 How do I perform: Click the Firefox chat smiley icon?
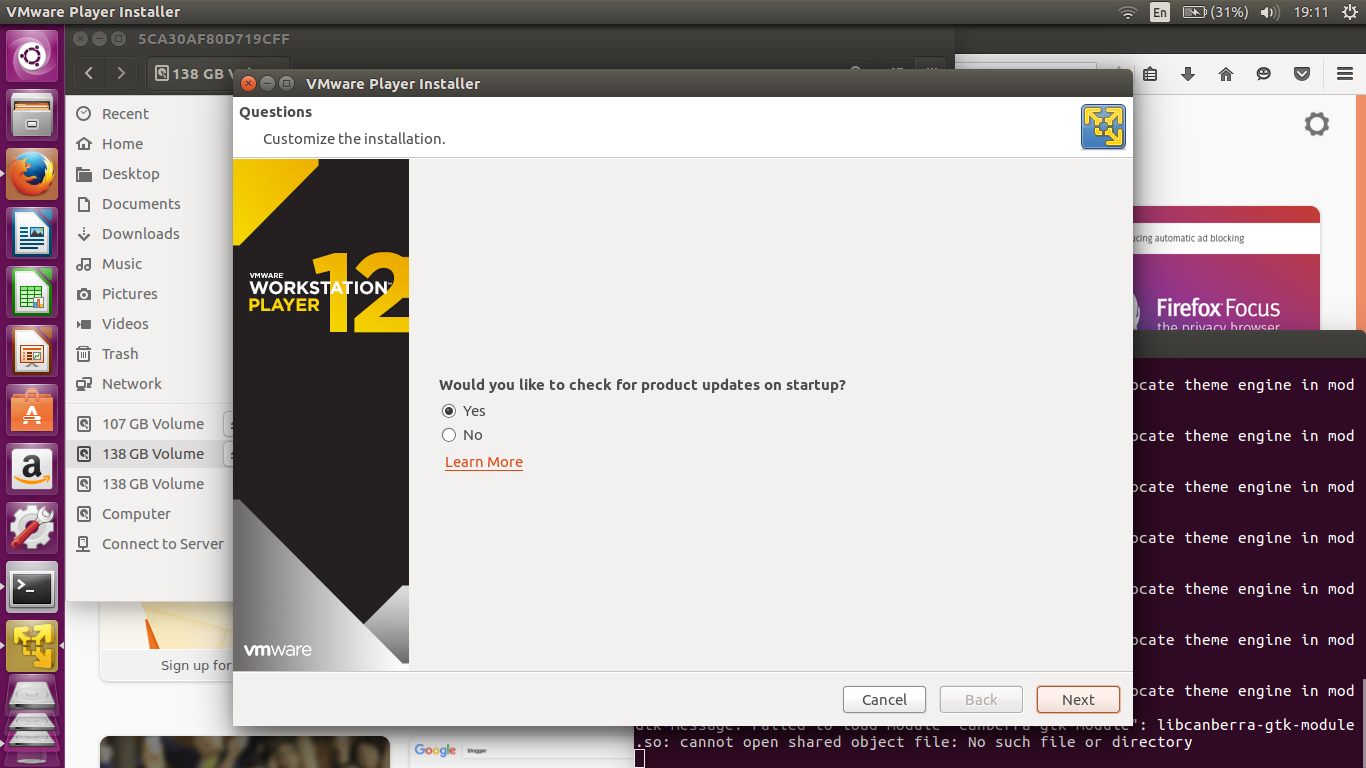pos(1264,74)
